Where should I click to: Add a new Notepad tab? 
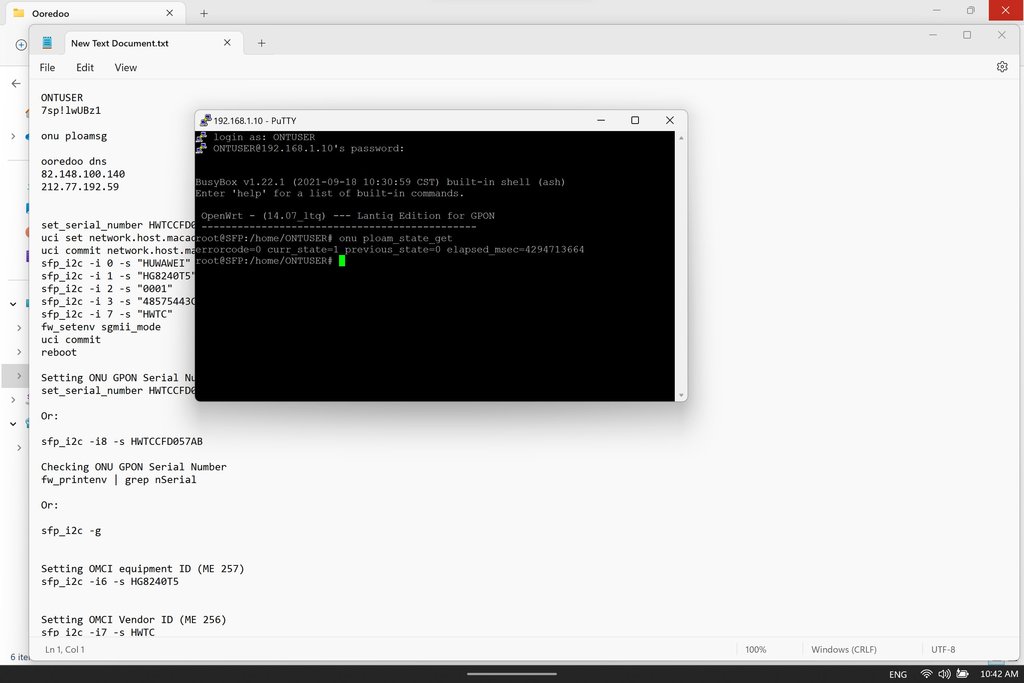tap(261, 43)
